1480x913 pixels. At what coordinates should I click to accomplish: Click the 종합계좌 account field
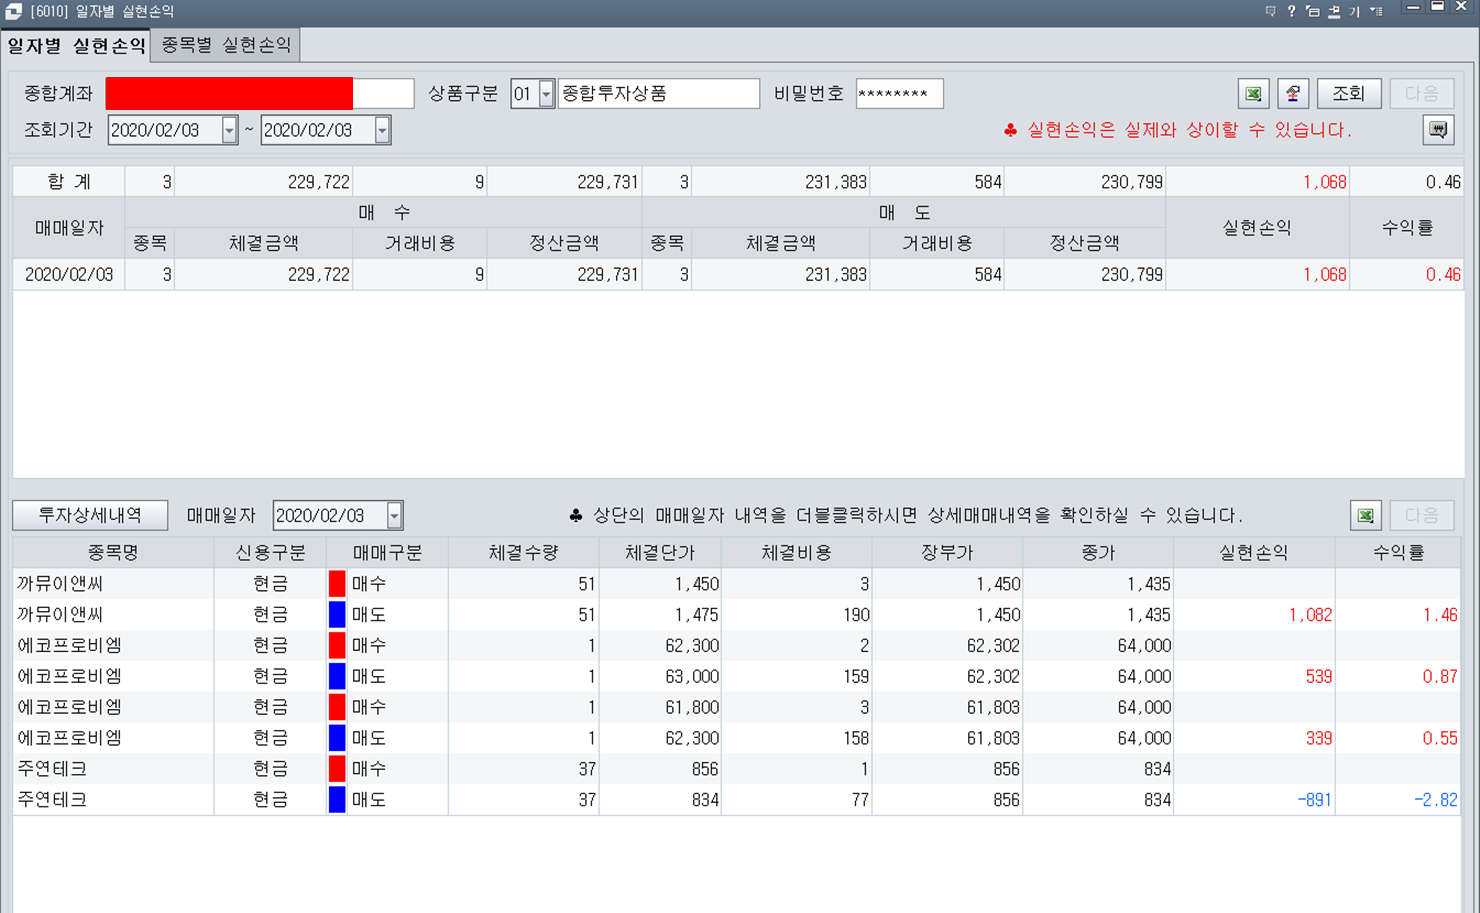[x=259, y=94]
